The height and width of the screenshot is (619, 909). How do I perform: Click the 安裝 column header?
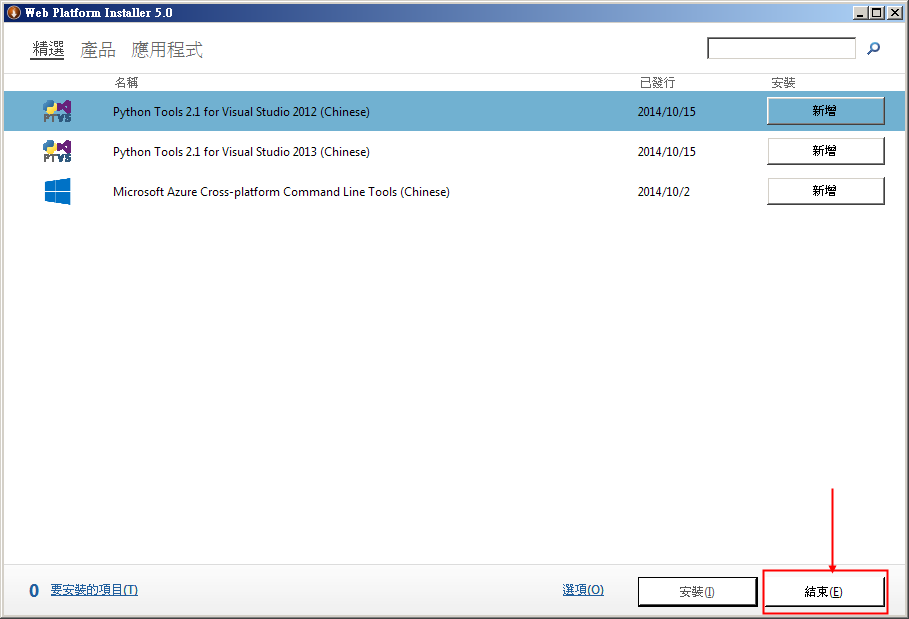pos(783,82)
